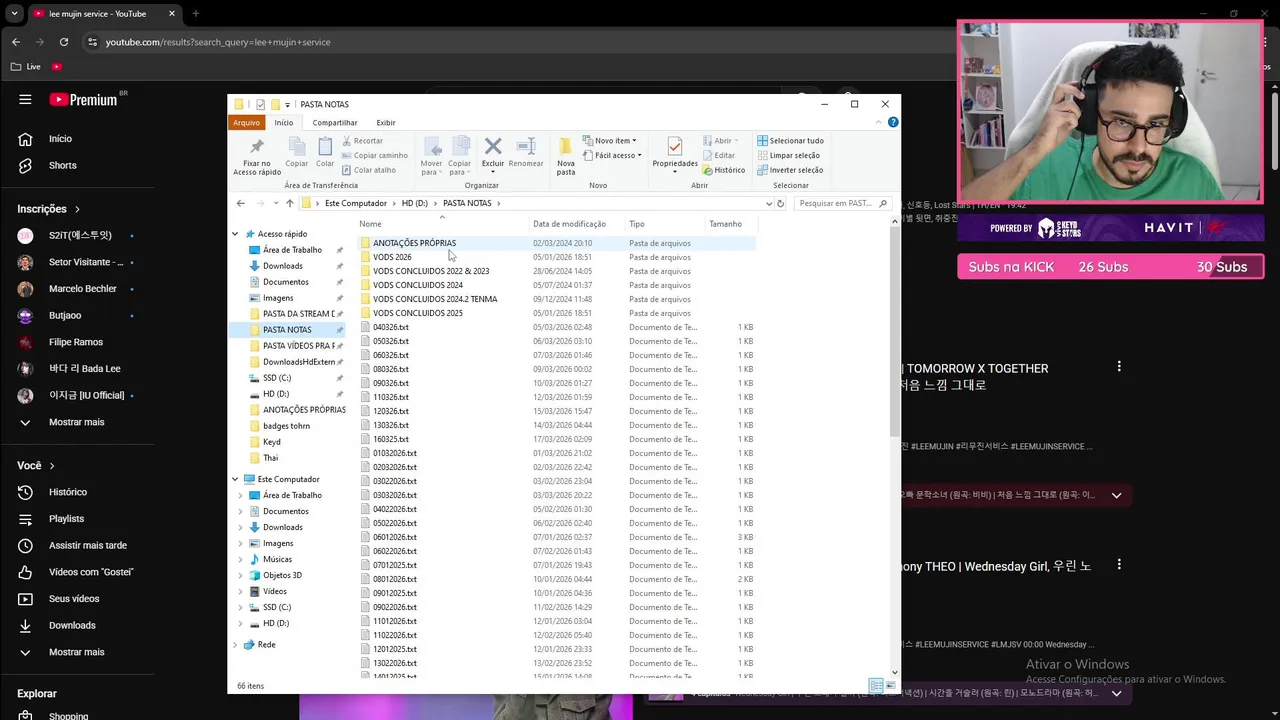
Task: Expand Objetos 3D tree node
Action: pyautogui.click(x=241, y=575)
